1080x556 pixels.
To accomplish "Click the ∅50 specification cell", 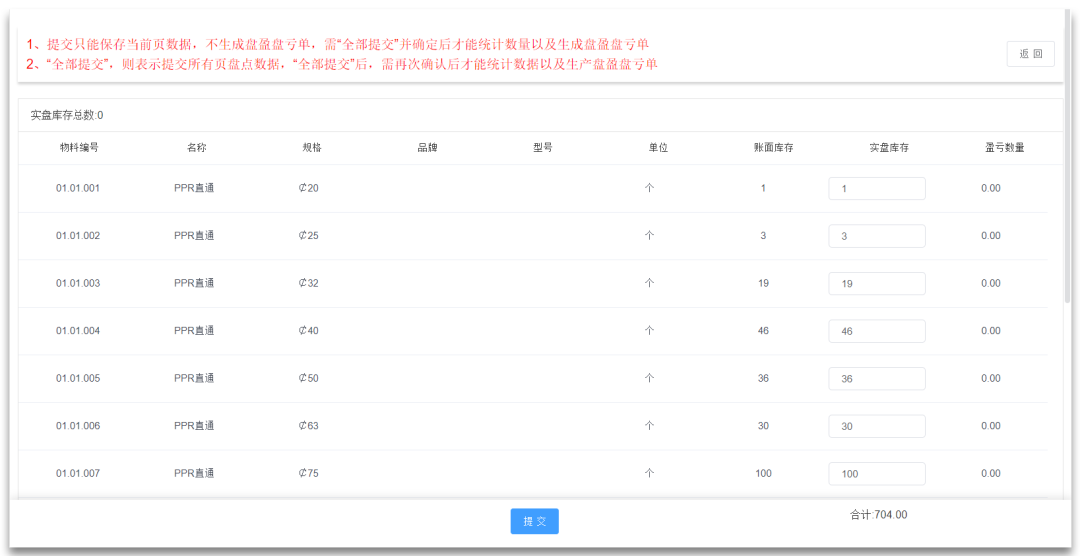I will 309,378.
